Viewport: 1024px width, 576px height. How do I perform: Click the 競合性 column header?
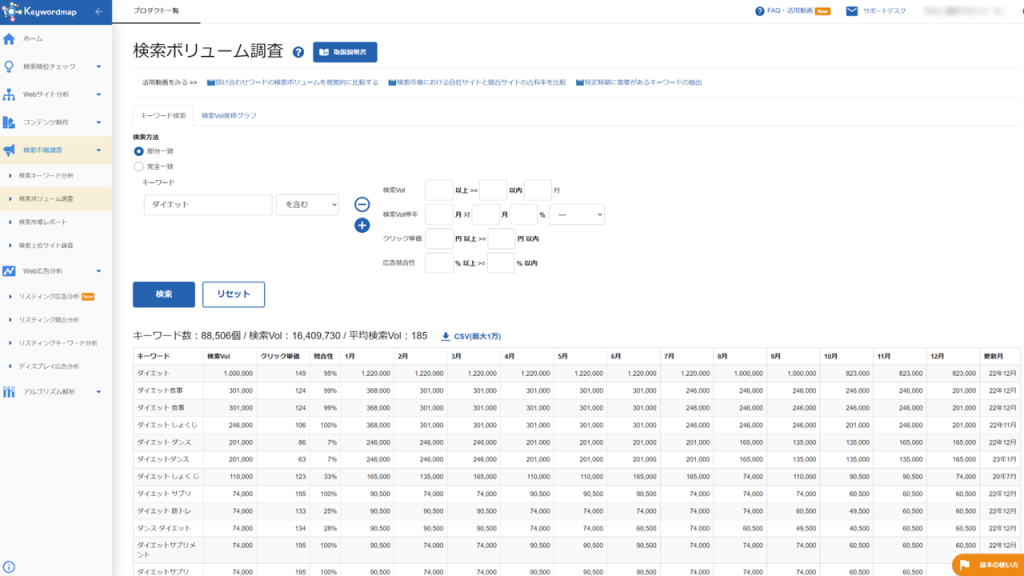[323, 357]
